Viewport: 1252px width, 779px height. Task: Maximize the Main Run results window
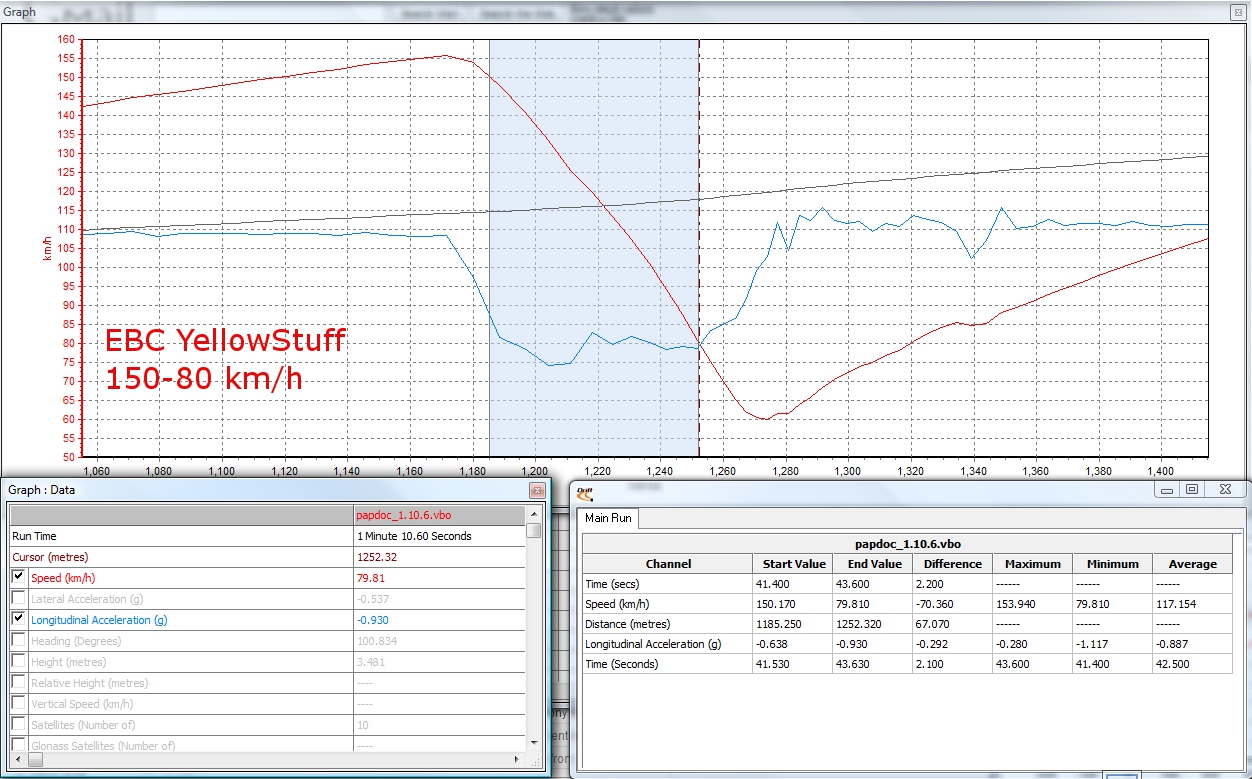coord(1192,489)
